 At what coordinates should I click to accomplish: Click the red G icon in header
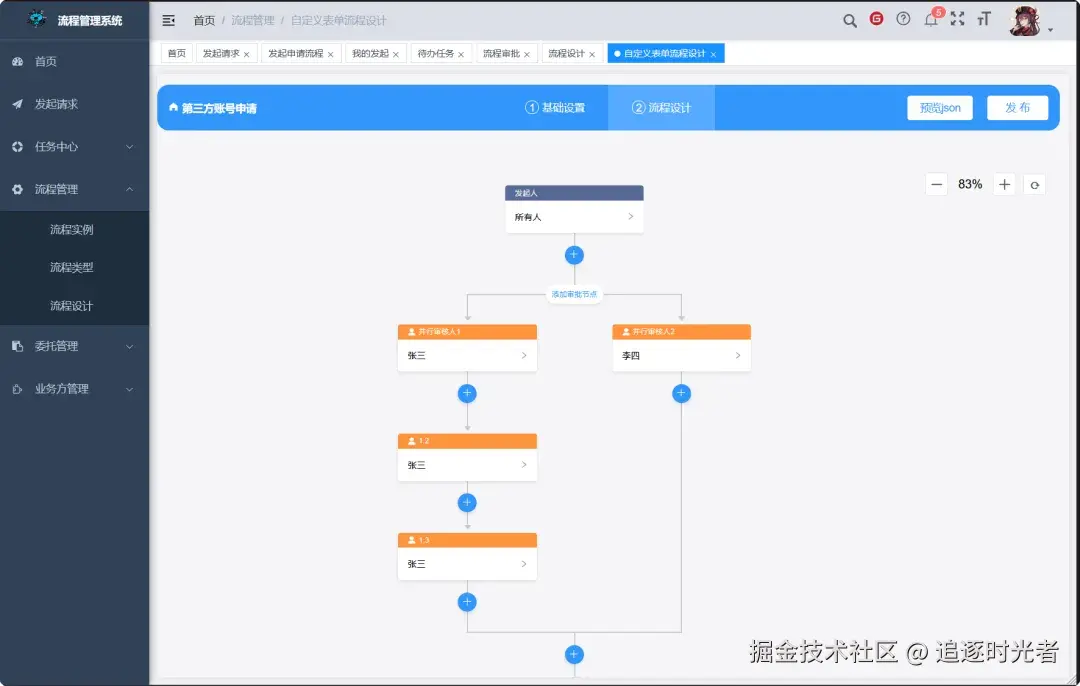point(876,19)
